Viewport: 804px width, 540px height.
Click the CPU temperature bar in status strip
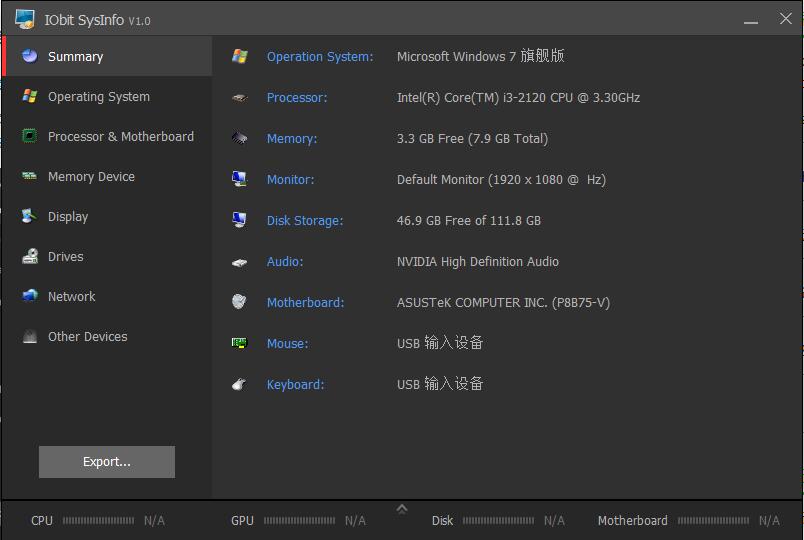point(98,521)
